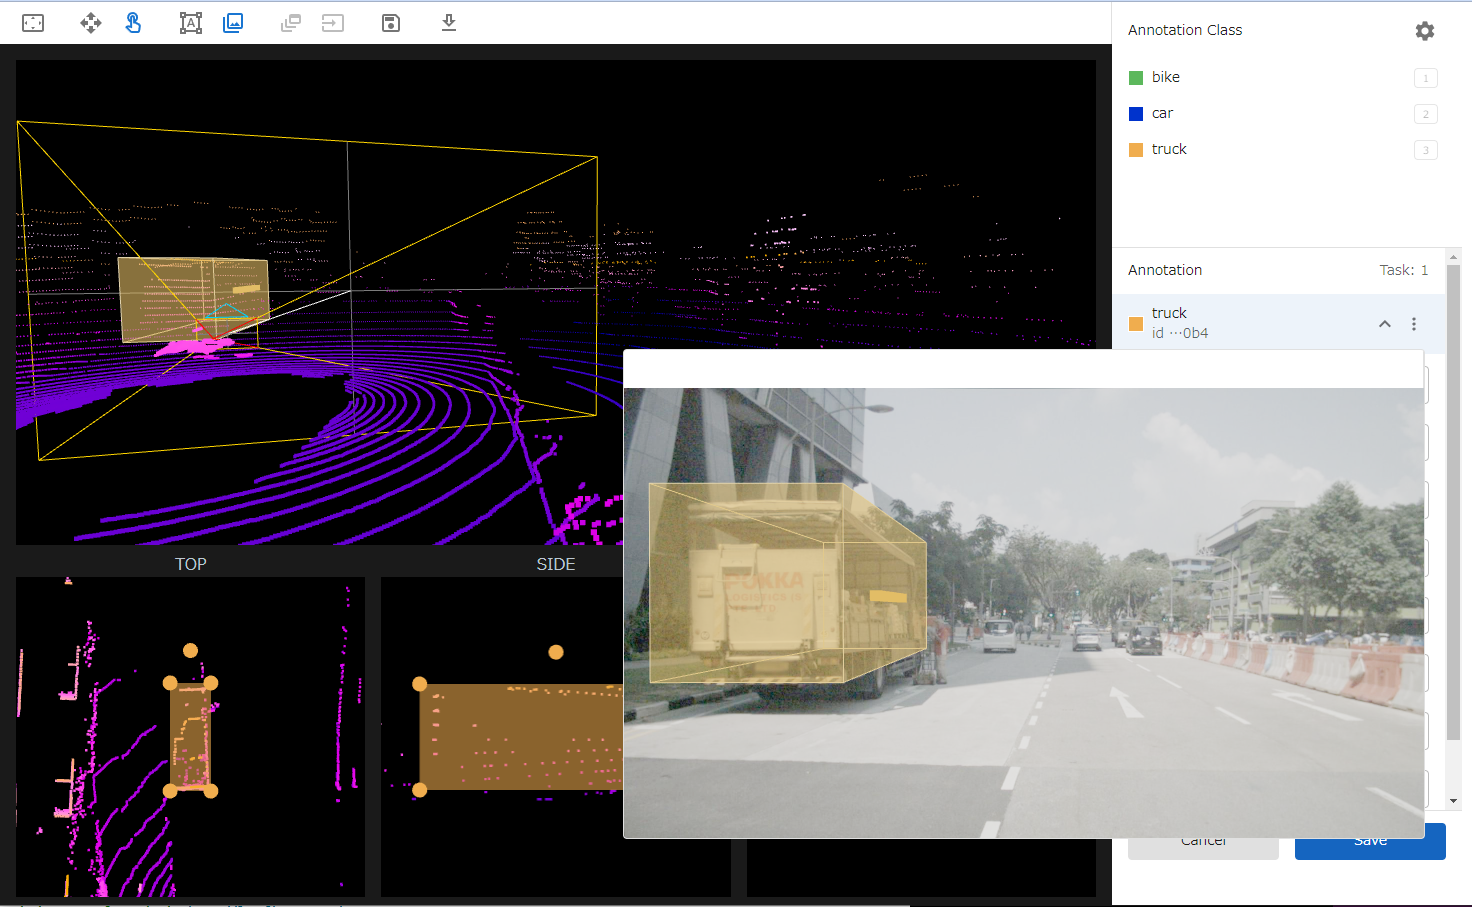Select the car annotation class
The width and height of the screenshot is (1472, 907).
1283,113
